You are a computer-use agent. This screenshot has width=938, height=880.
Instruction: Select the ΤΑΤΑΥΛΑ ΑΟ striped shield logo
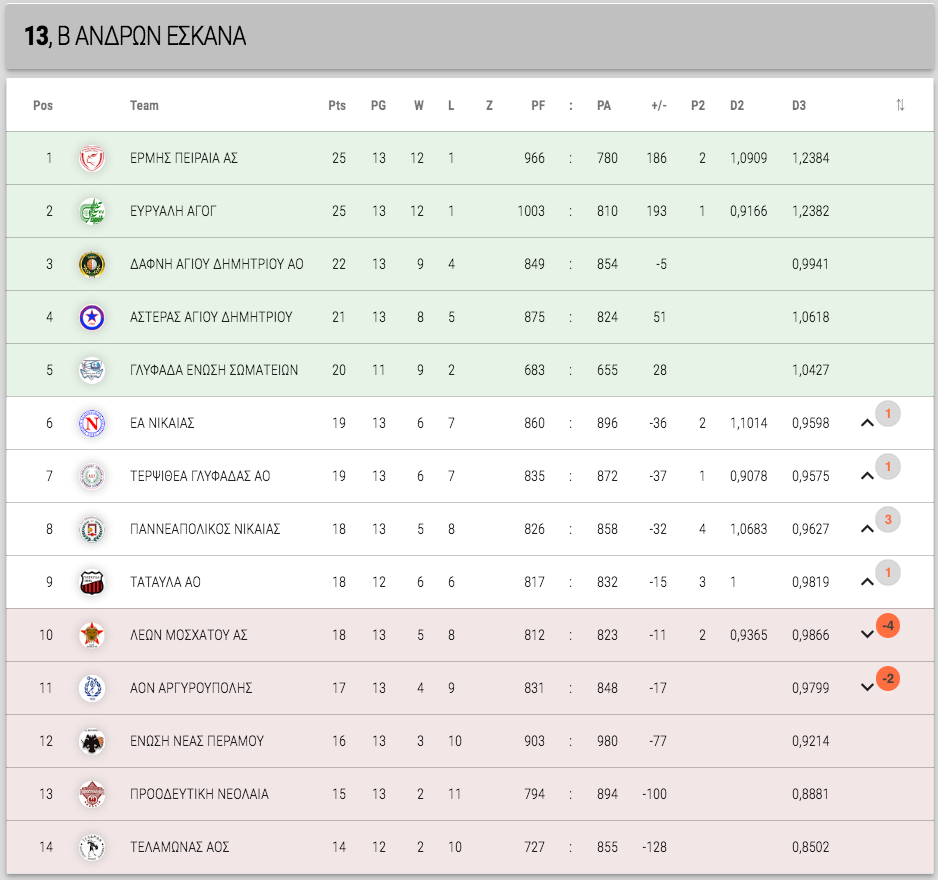92,582
